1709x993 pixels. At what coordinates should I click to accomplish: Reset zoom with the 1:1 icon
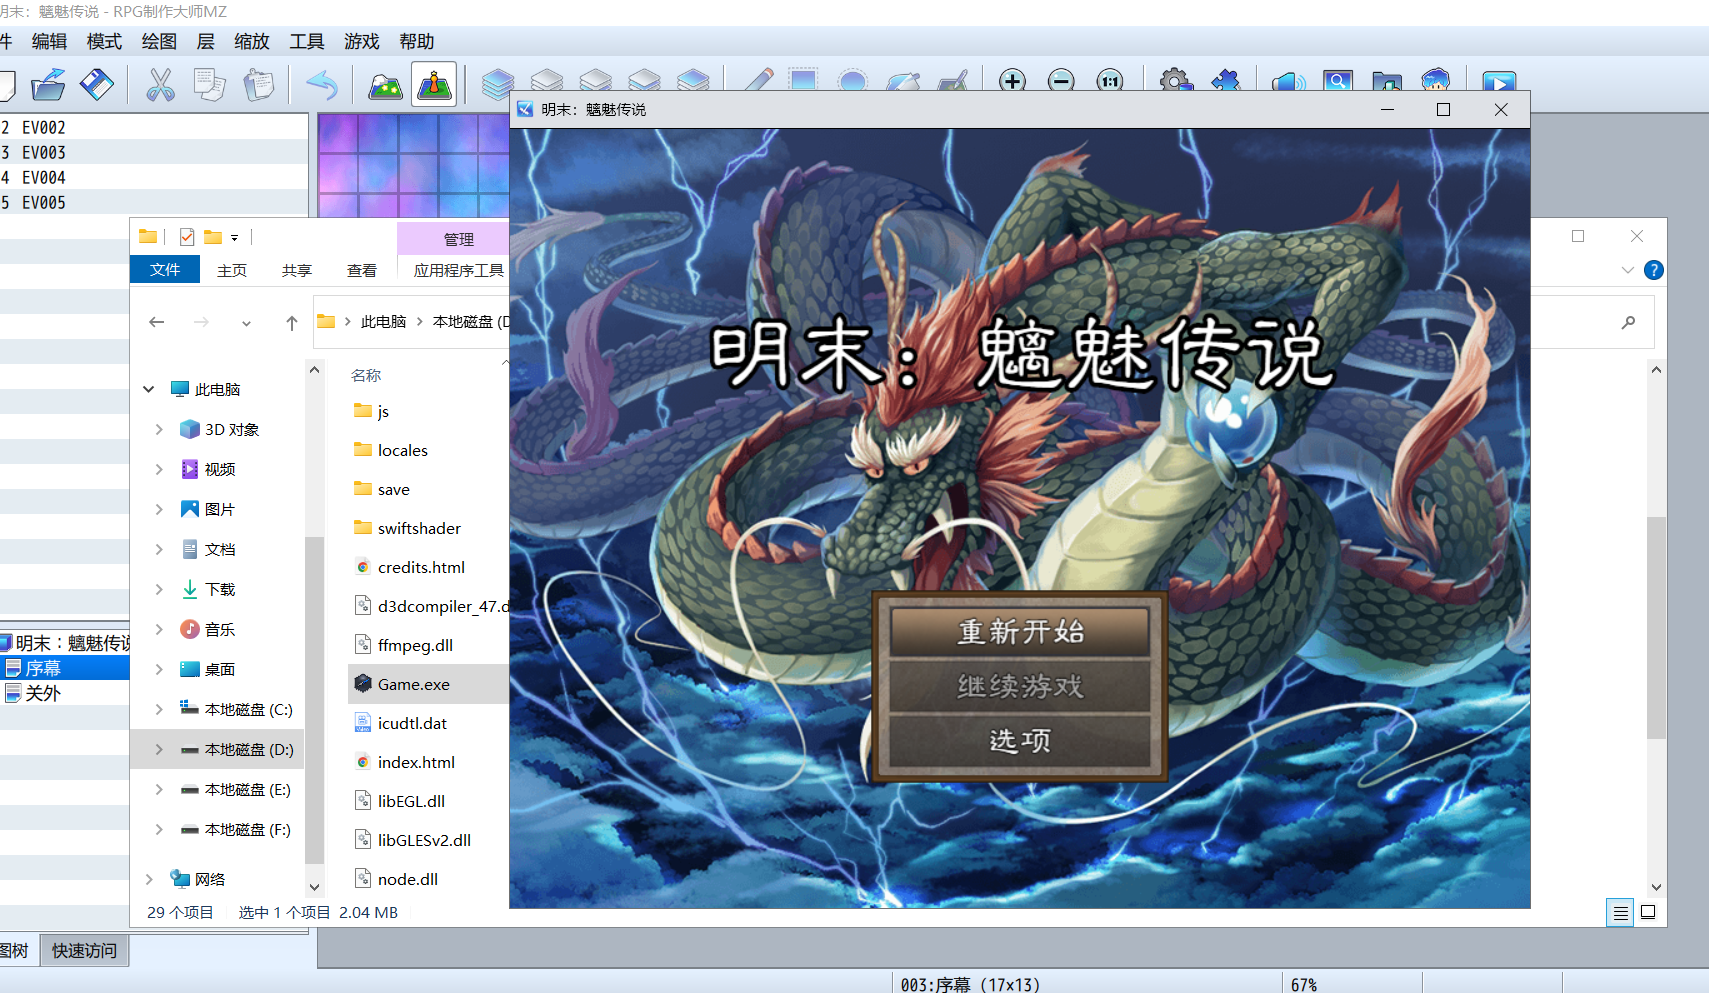pyautogui.click(x=1110, y=80)
